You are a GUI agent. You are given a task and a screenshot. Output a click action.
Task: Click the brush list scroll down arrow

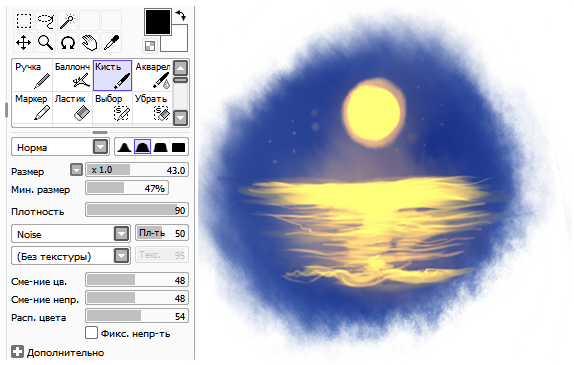click(180, 118)
